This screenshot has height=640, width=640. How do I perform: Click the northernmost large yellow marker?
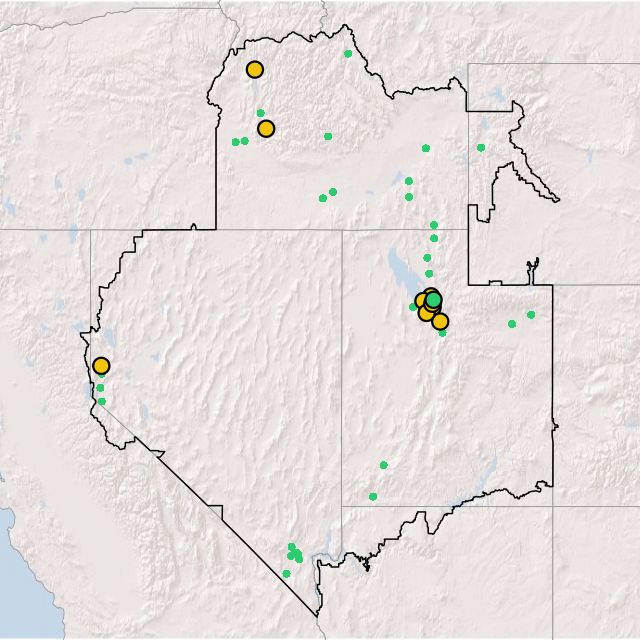[254, 69]
